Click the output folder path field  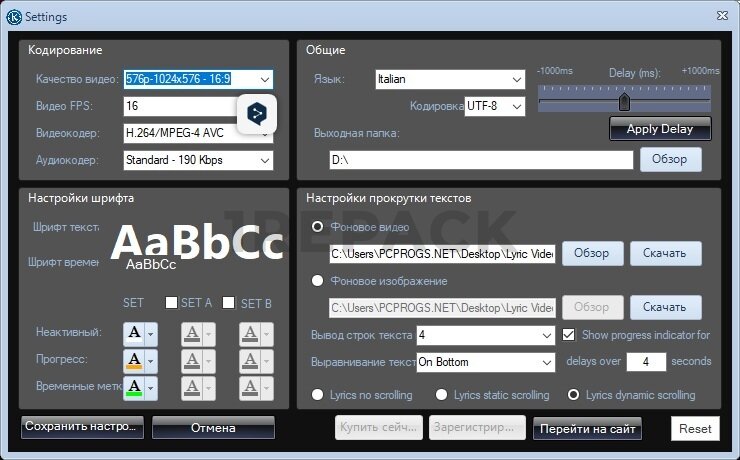481,160
